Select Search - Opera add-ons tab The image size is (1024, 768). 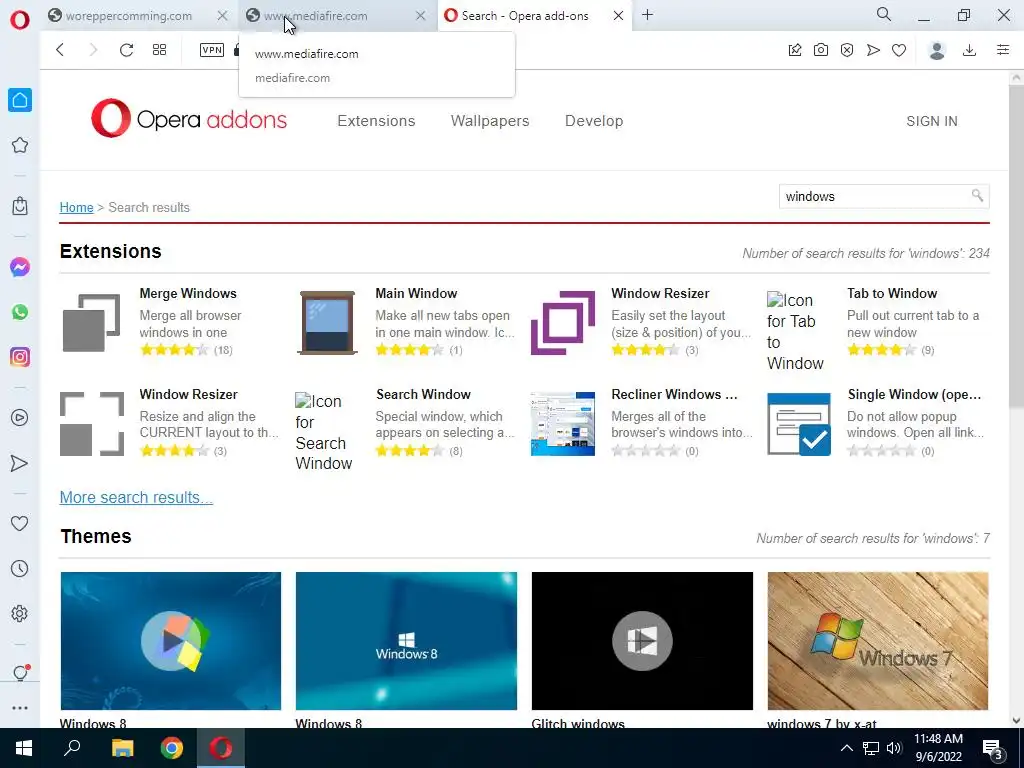[x=525, y=16]
